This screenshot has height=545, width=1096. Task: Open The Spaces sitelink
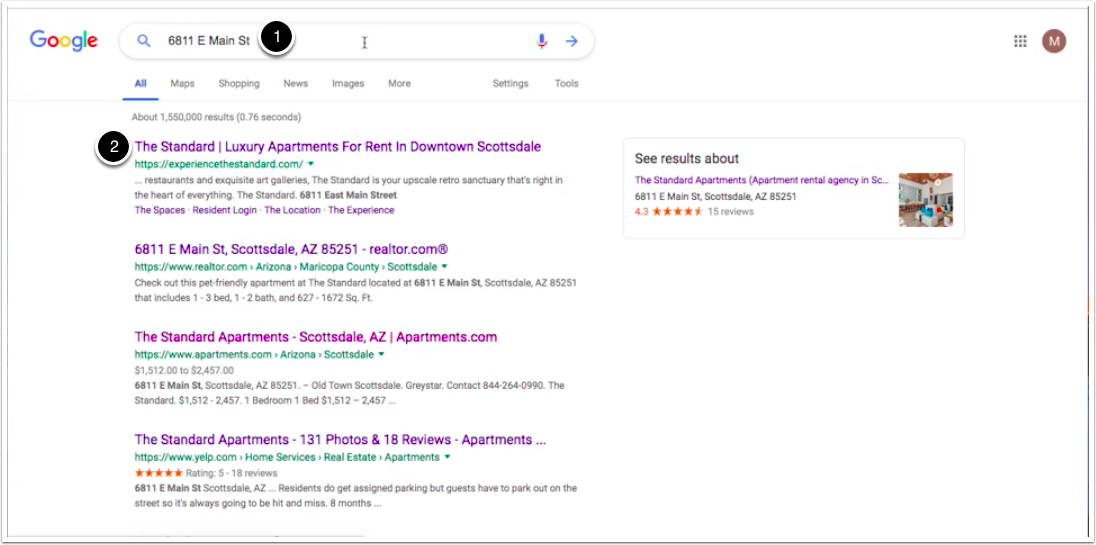coord(160,210)
